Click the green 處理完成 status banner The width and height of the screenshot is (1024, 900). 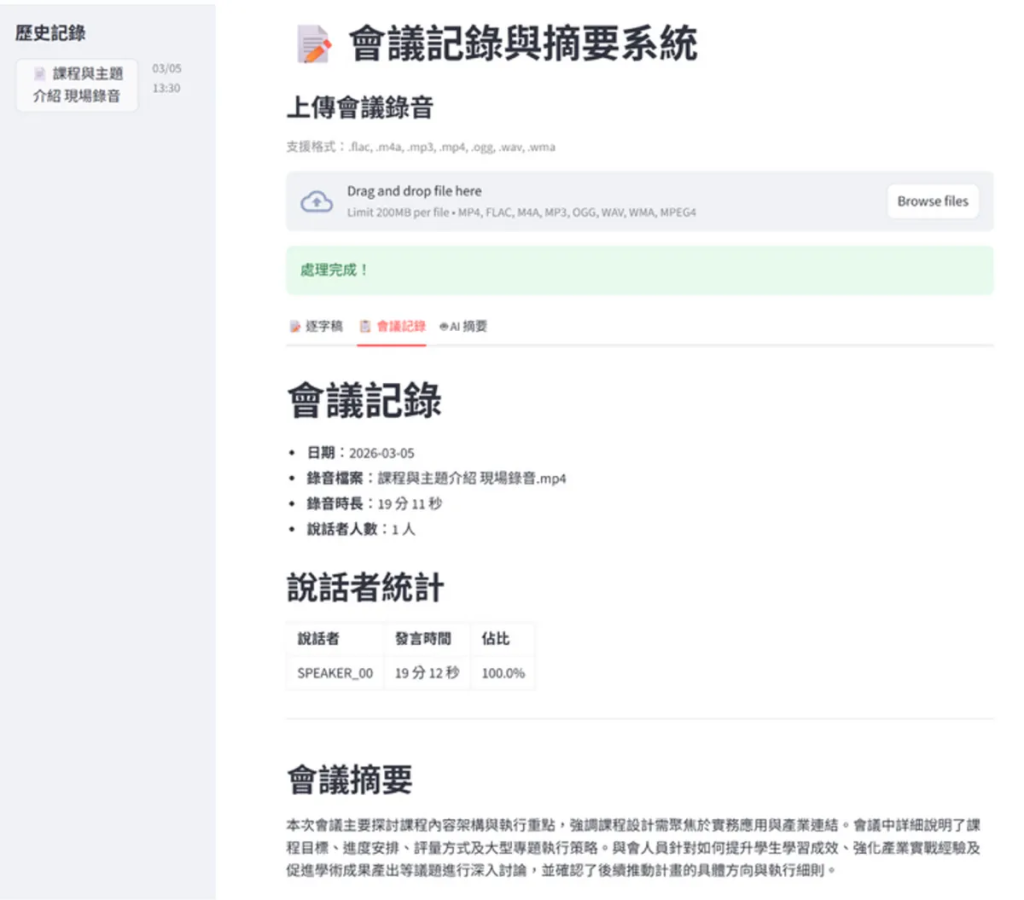pos(639,270)
